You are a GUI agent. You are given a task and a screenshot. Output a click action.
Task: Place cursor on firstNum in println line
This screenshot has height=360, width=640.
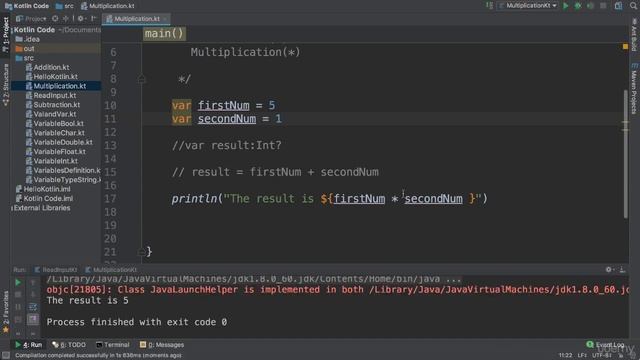click(x=359, y=199)
